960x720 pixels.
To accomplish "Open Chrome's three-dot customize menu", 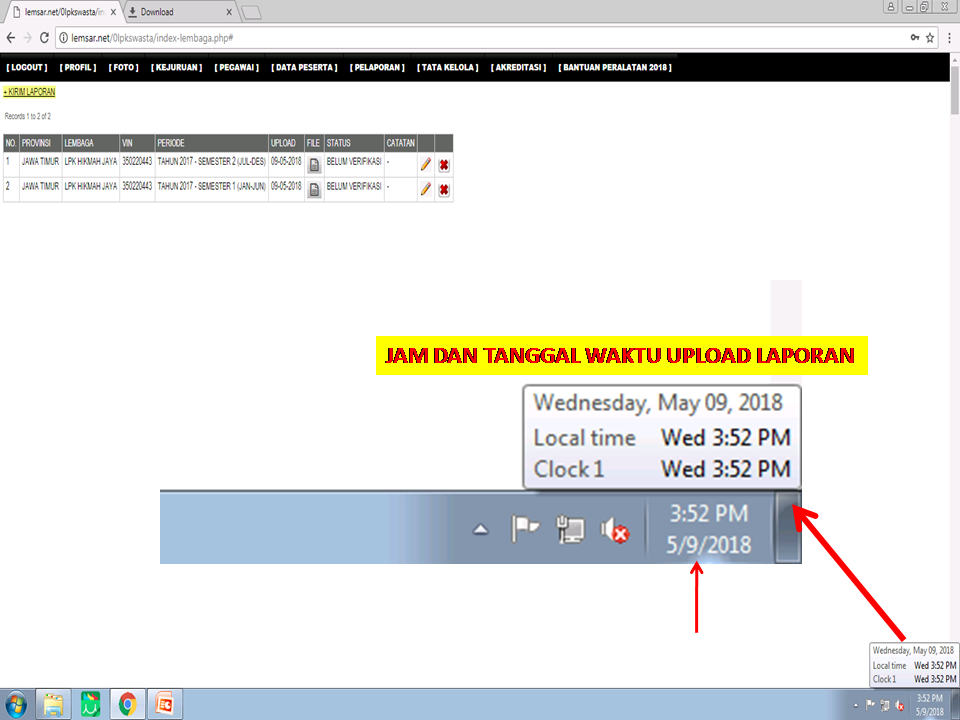I will (x=948, y=36).
